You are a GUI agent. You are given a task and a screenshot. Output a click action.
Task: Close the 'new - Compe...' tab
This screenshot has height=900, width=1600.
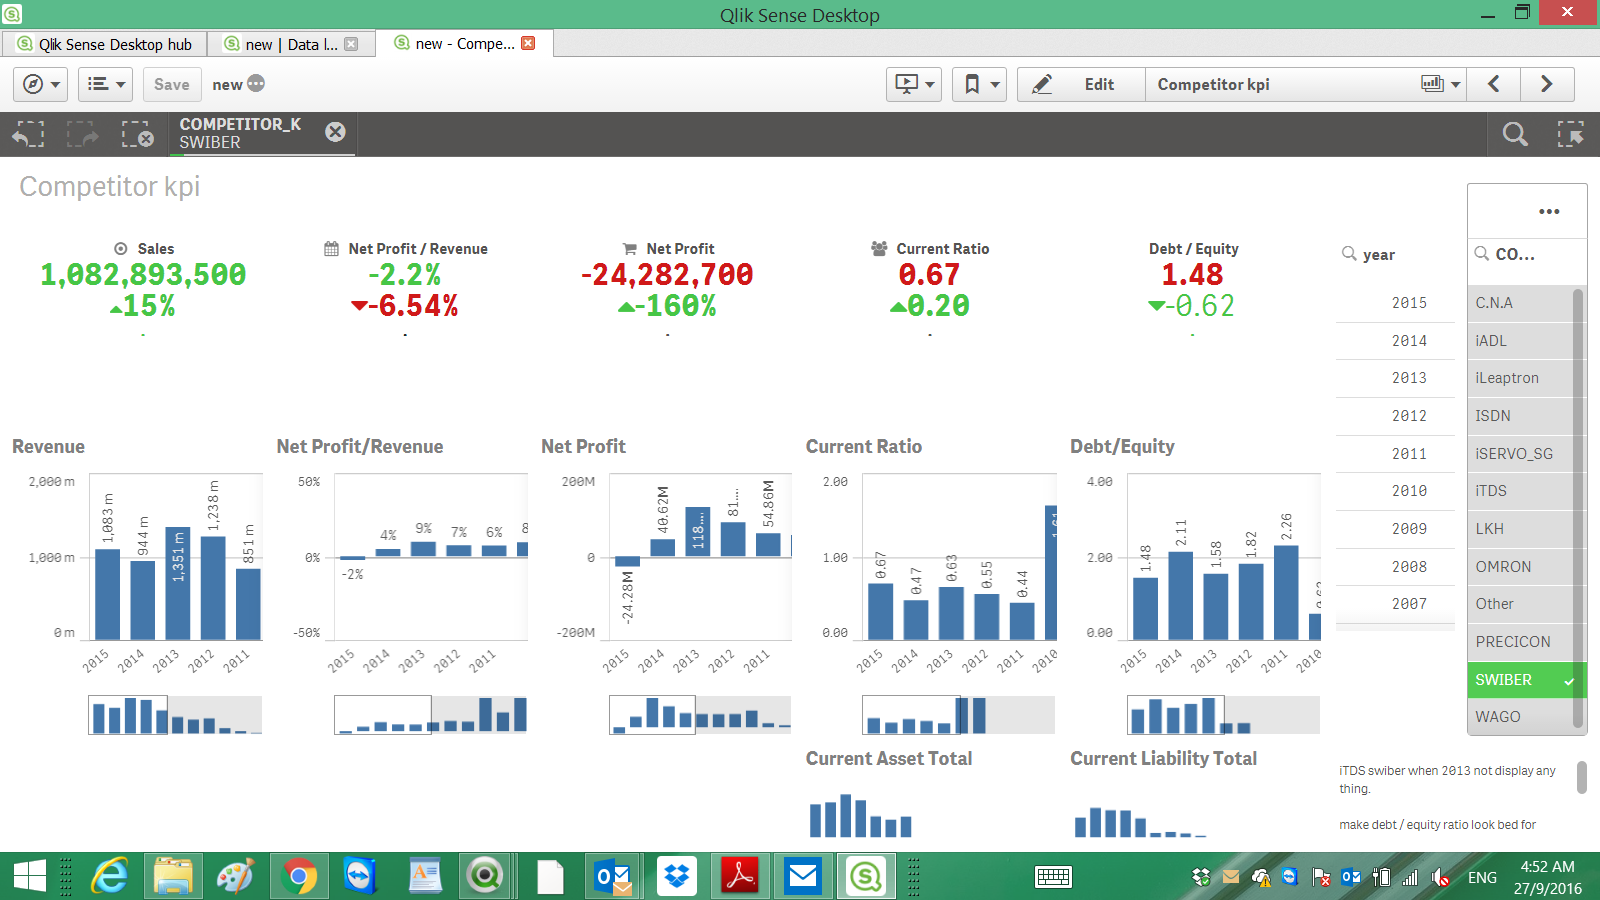529,43
